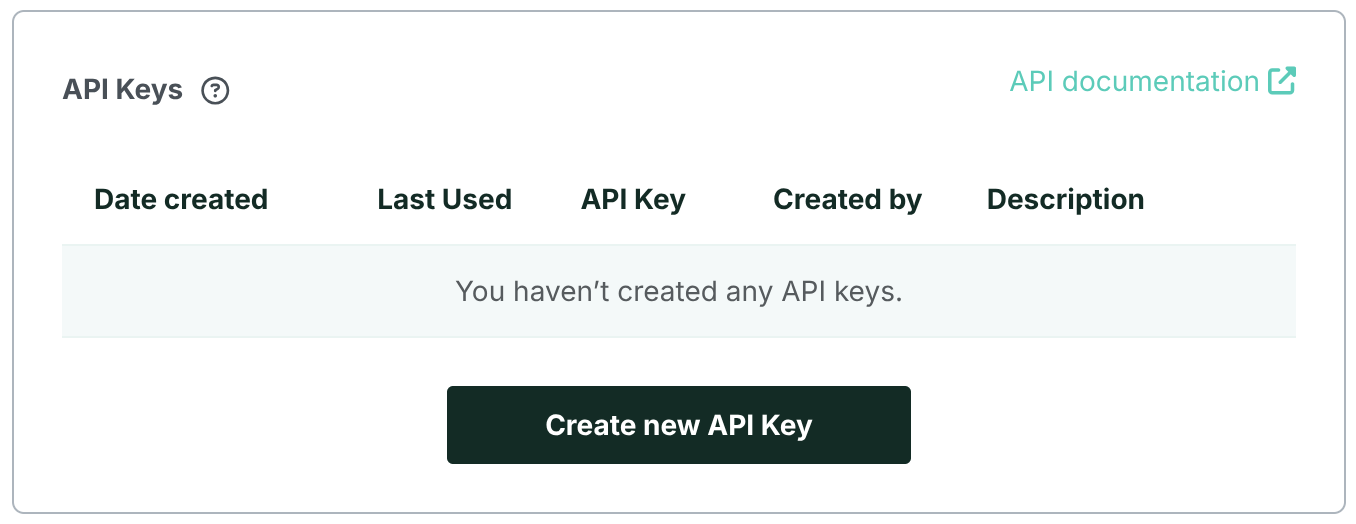Choose the Created by column header
Viewport: 1356px width, 524px height.
pos(847,200)
